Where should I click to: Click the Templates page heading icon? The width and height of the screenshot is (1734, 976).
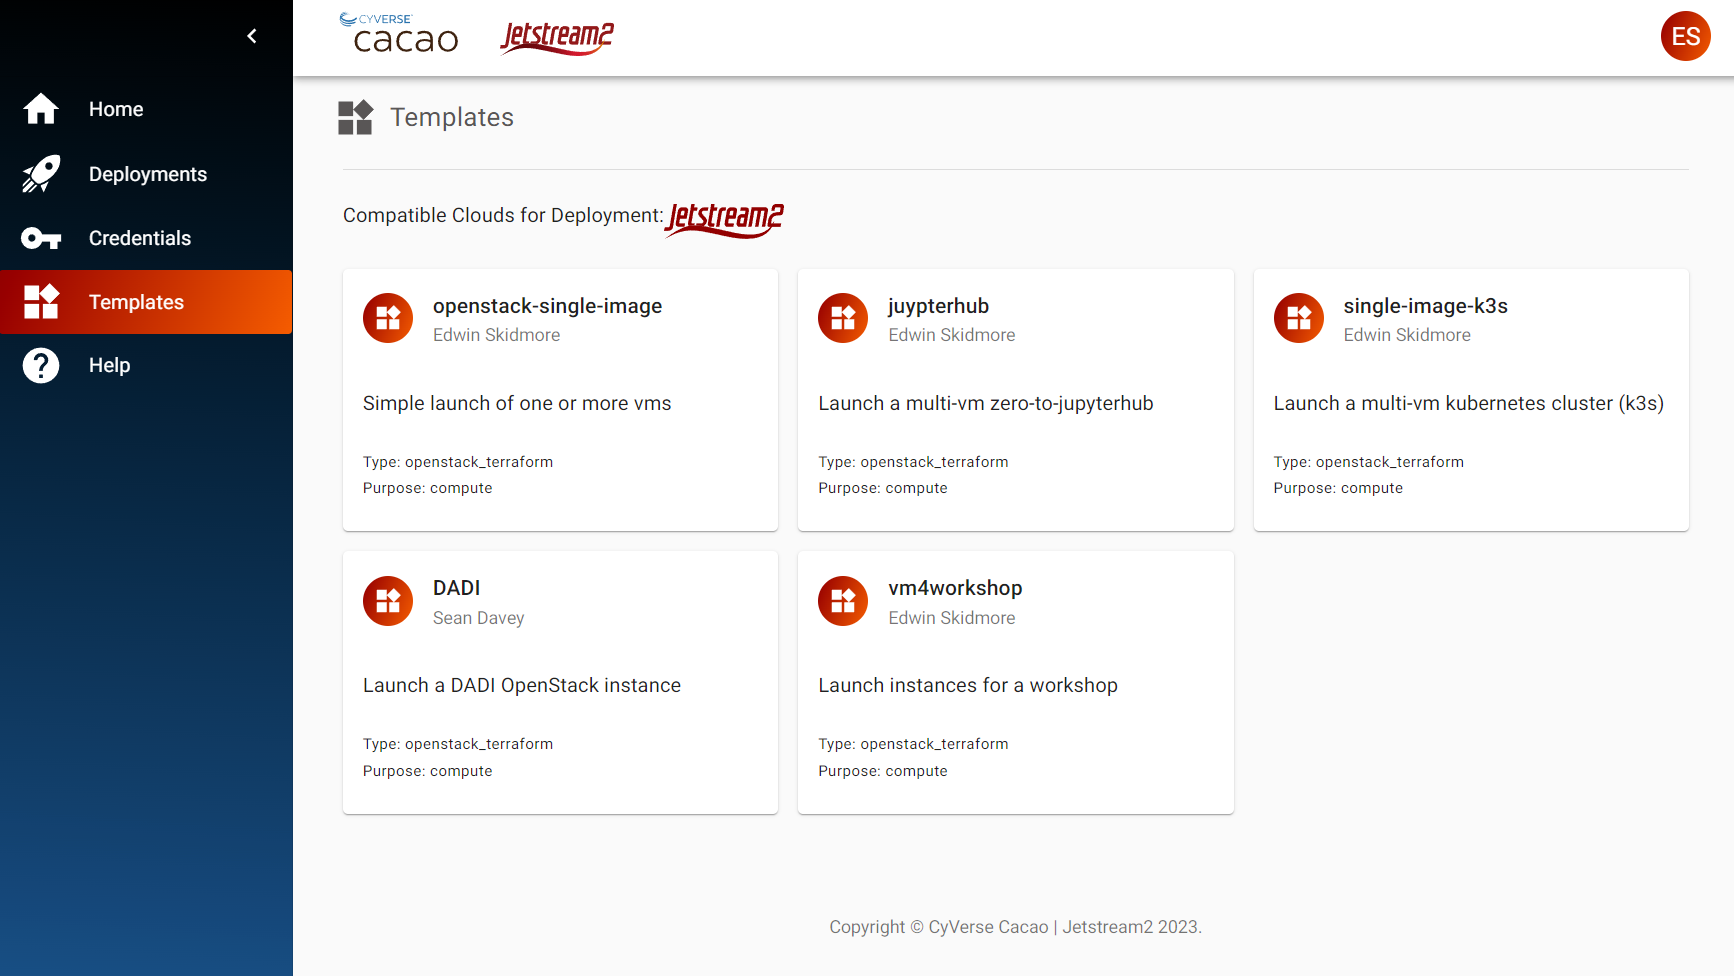pos(355,118)
